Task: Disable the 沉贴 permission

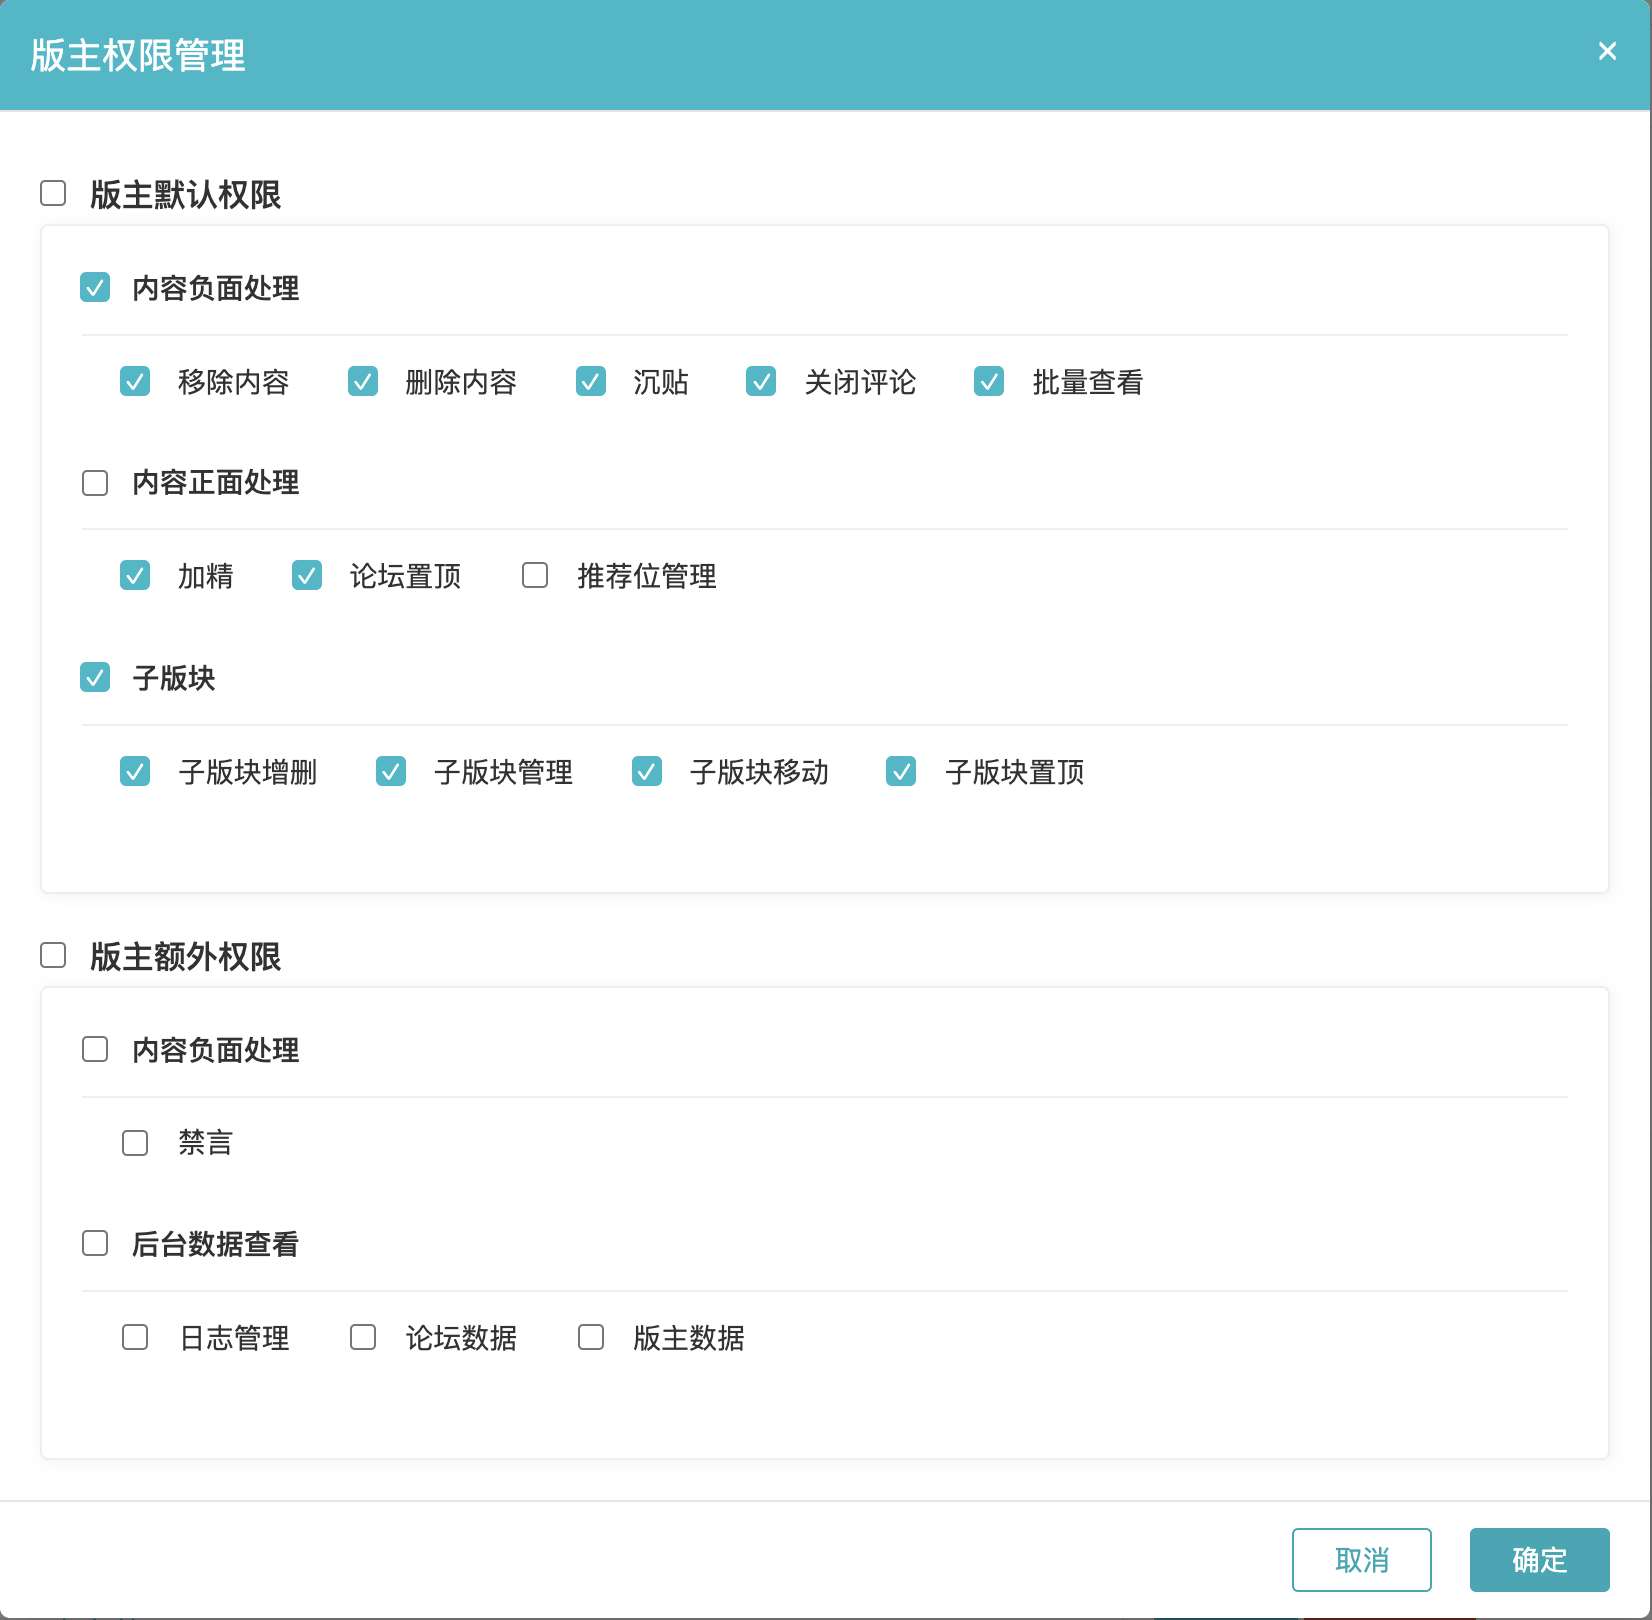Action: click(x=591, y=381)
